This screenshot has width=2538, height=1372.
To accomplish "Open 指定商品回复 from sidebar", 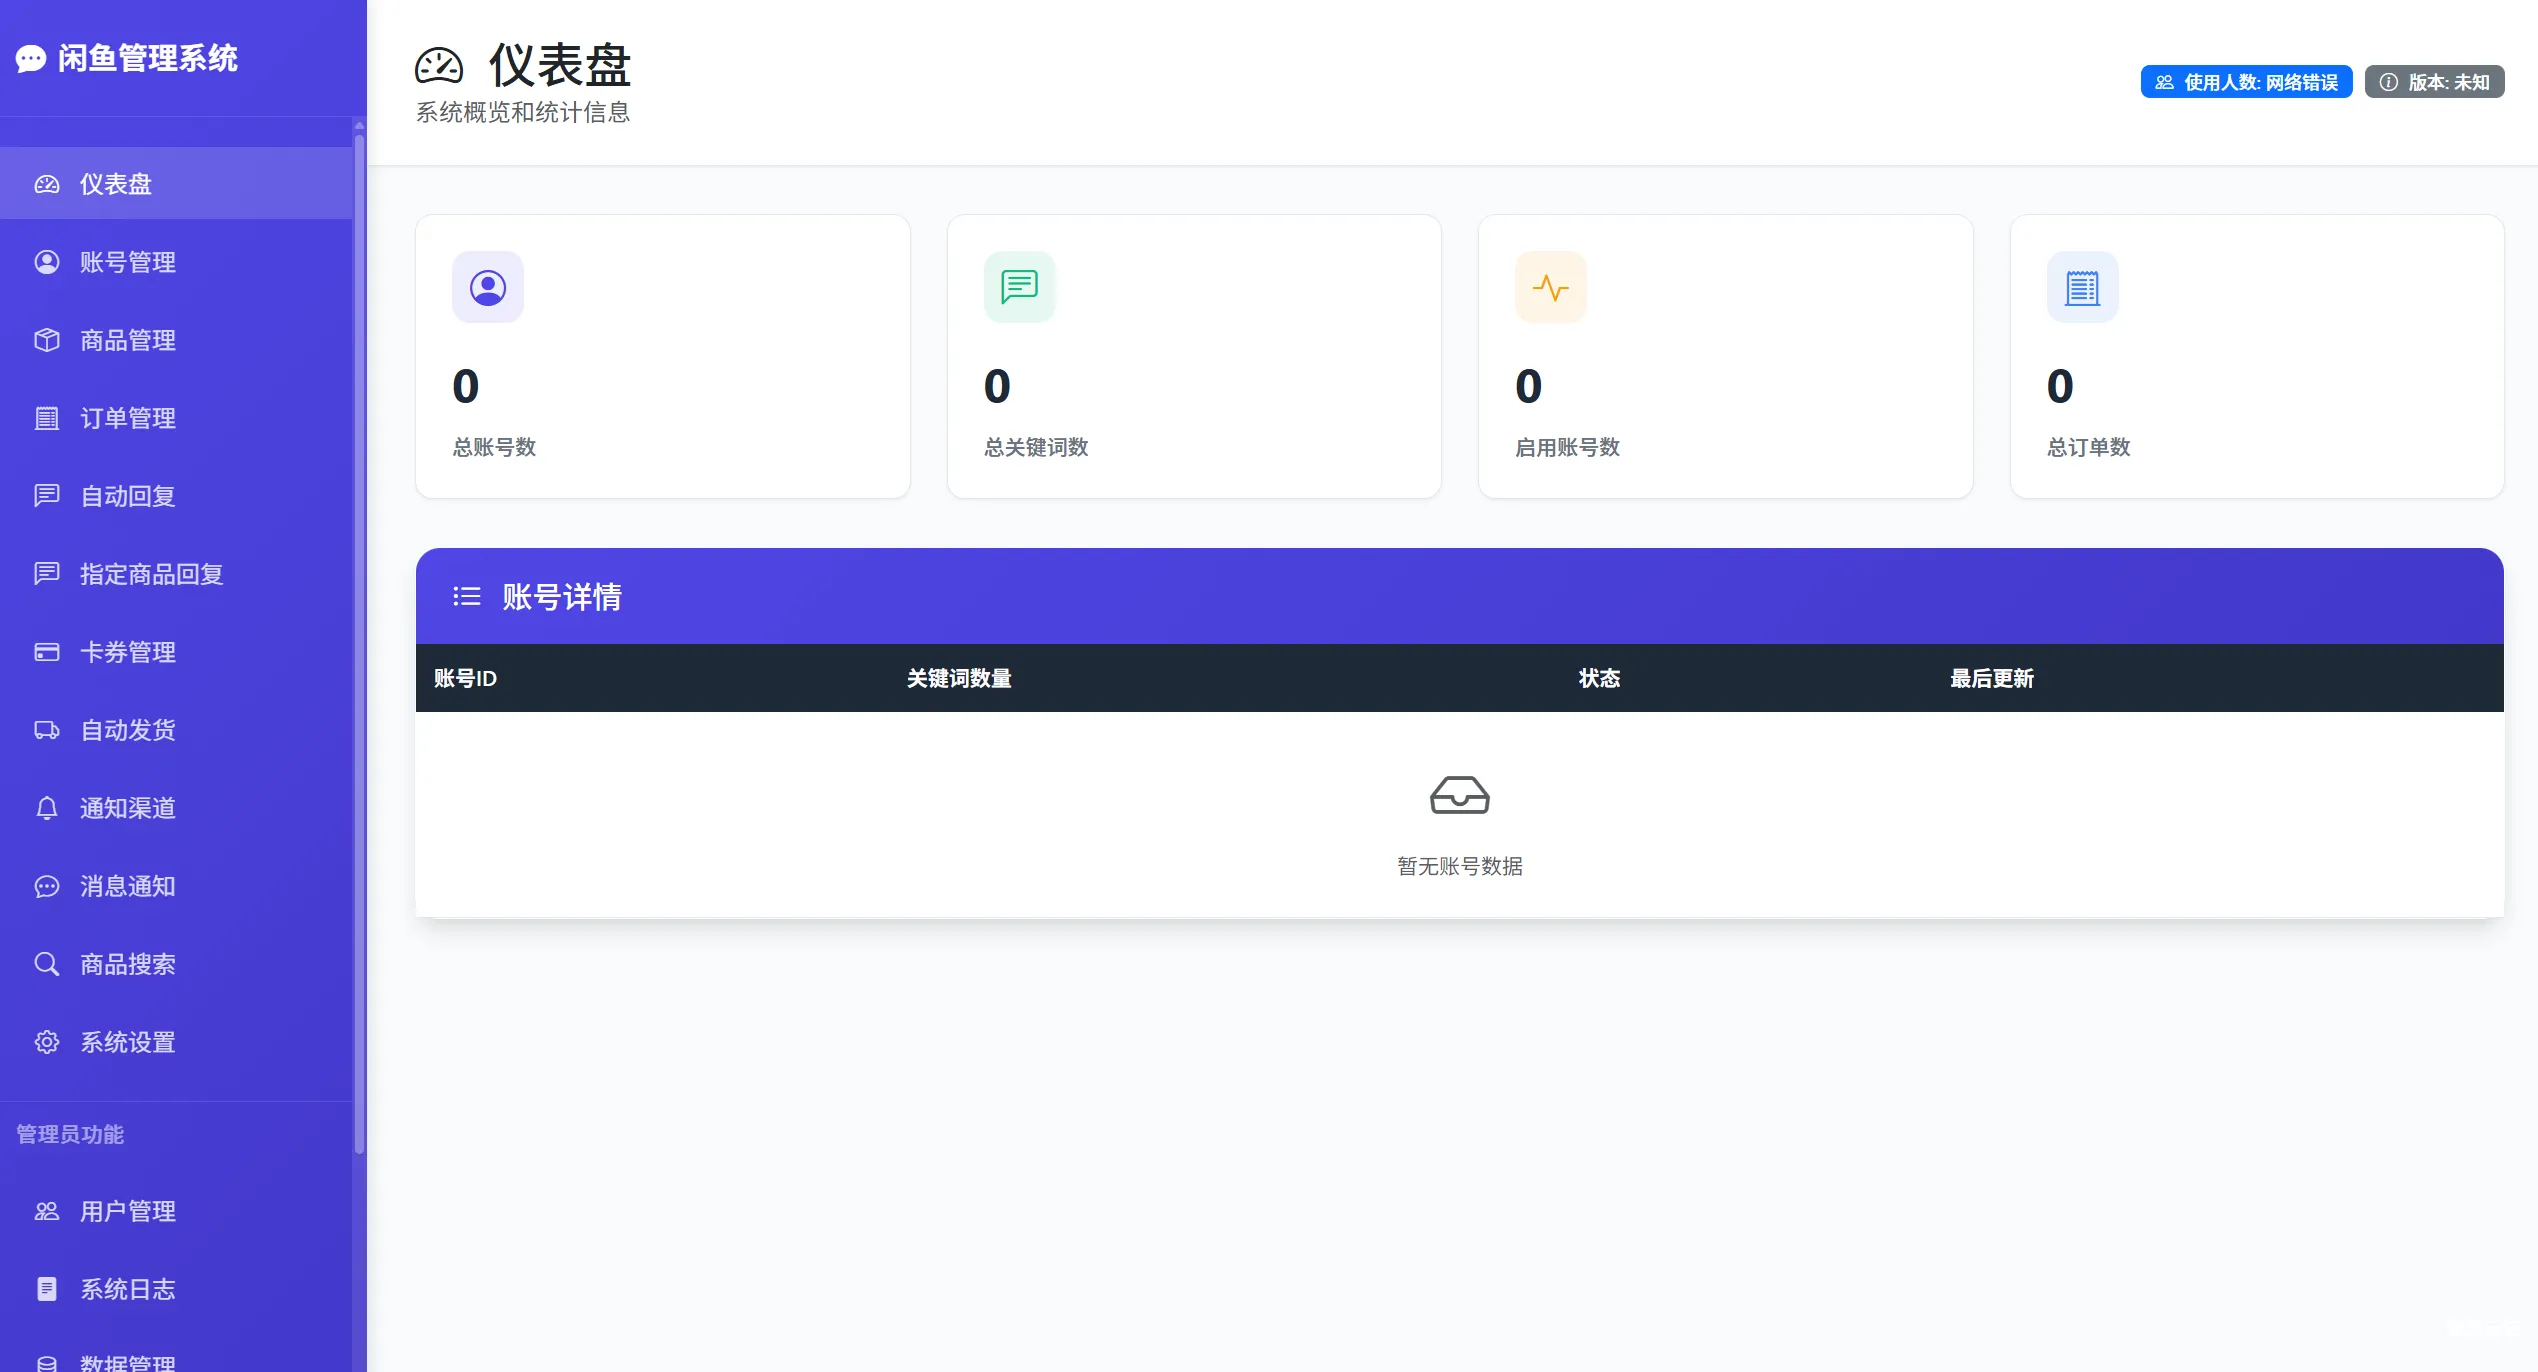I will [x=153, y=574].
